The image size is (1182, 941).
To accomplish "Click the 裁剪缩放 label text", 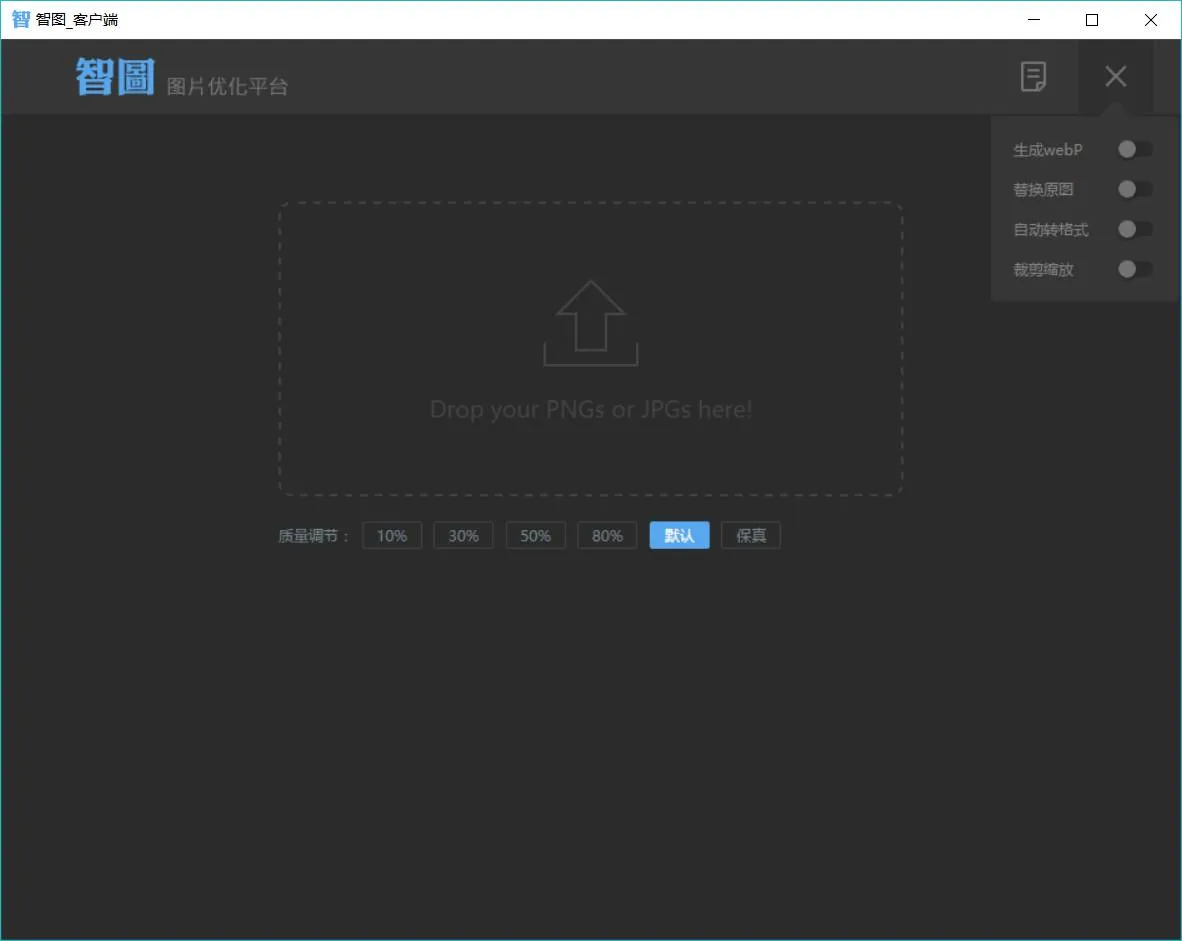I will pyautogui.click(x=1043, y=269).
